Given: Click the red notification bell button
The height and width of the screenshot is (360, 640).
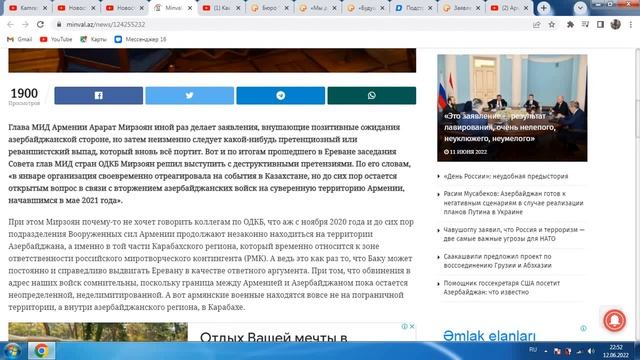Looking at the screenshot, I should 614,320.
